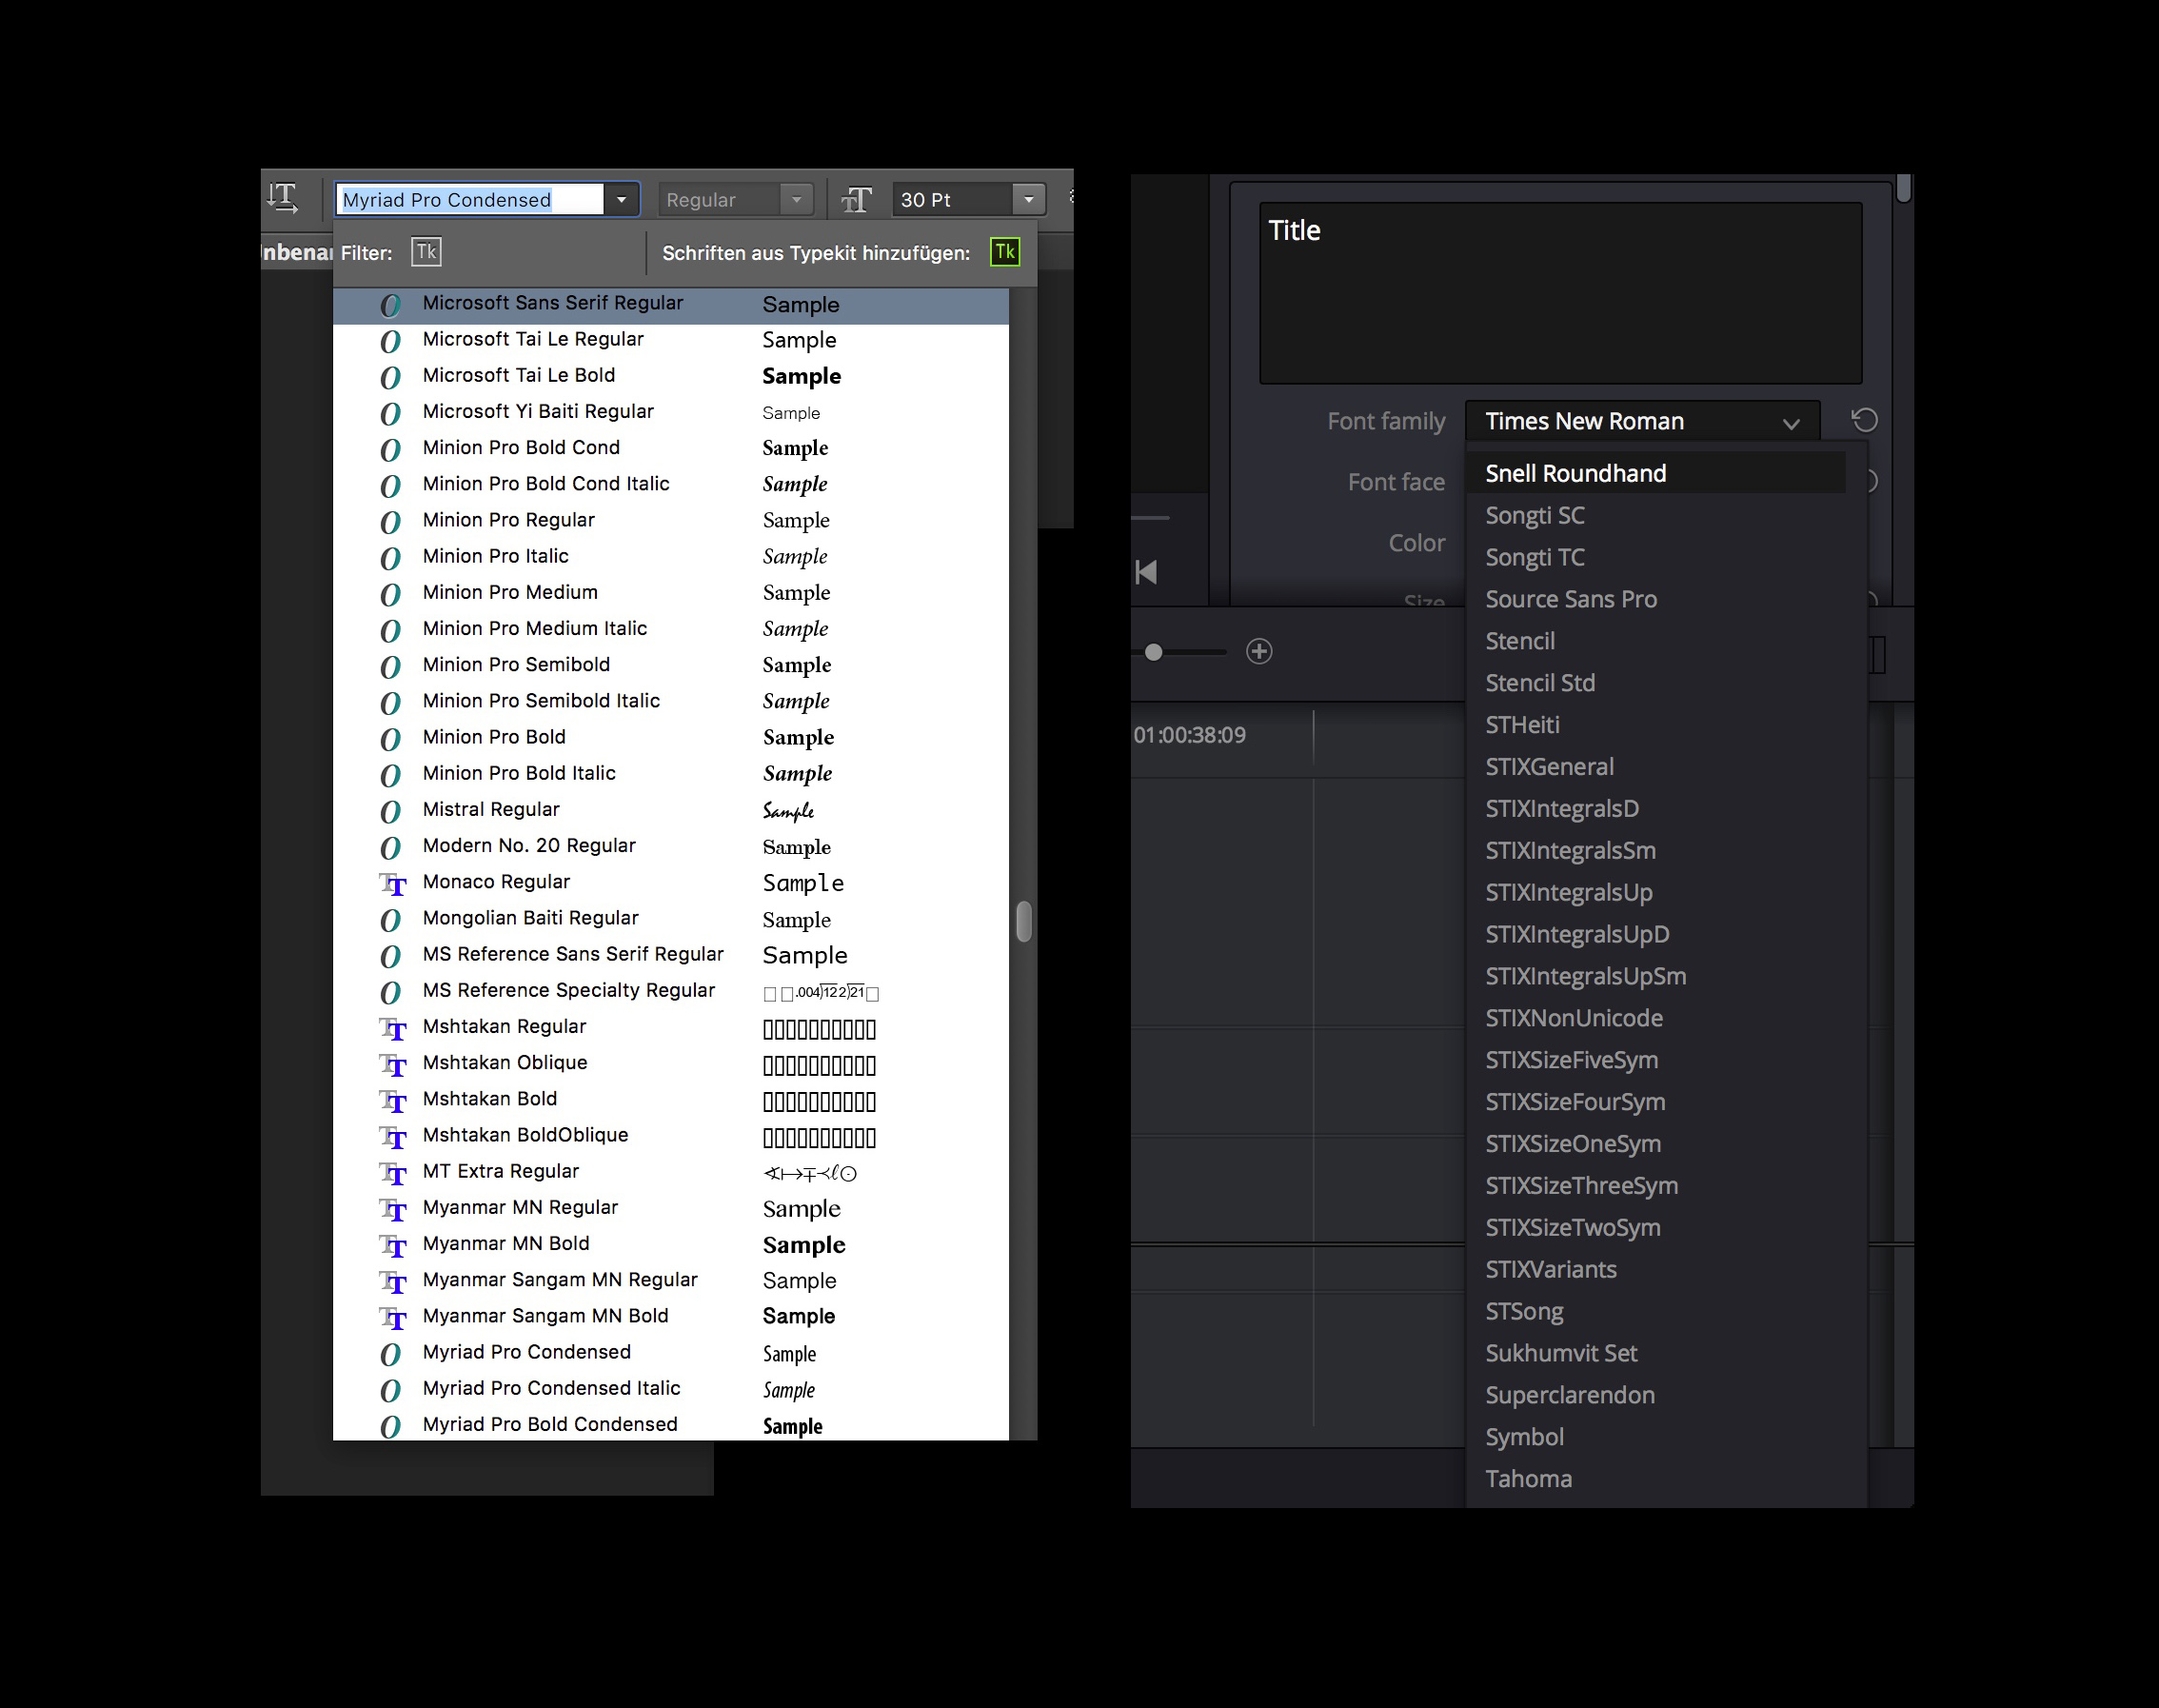Jump to the previous clip marker
Screen dimensions: 2159x1708
[1146, 572]
